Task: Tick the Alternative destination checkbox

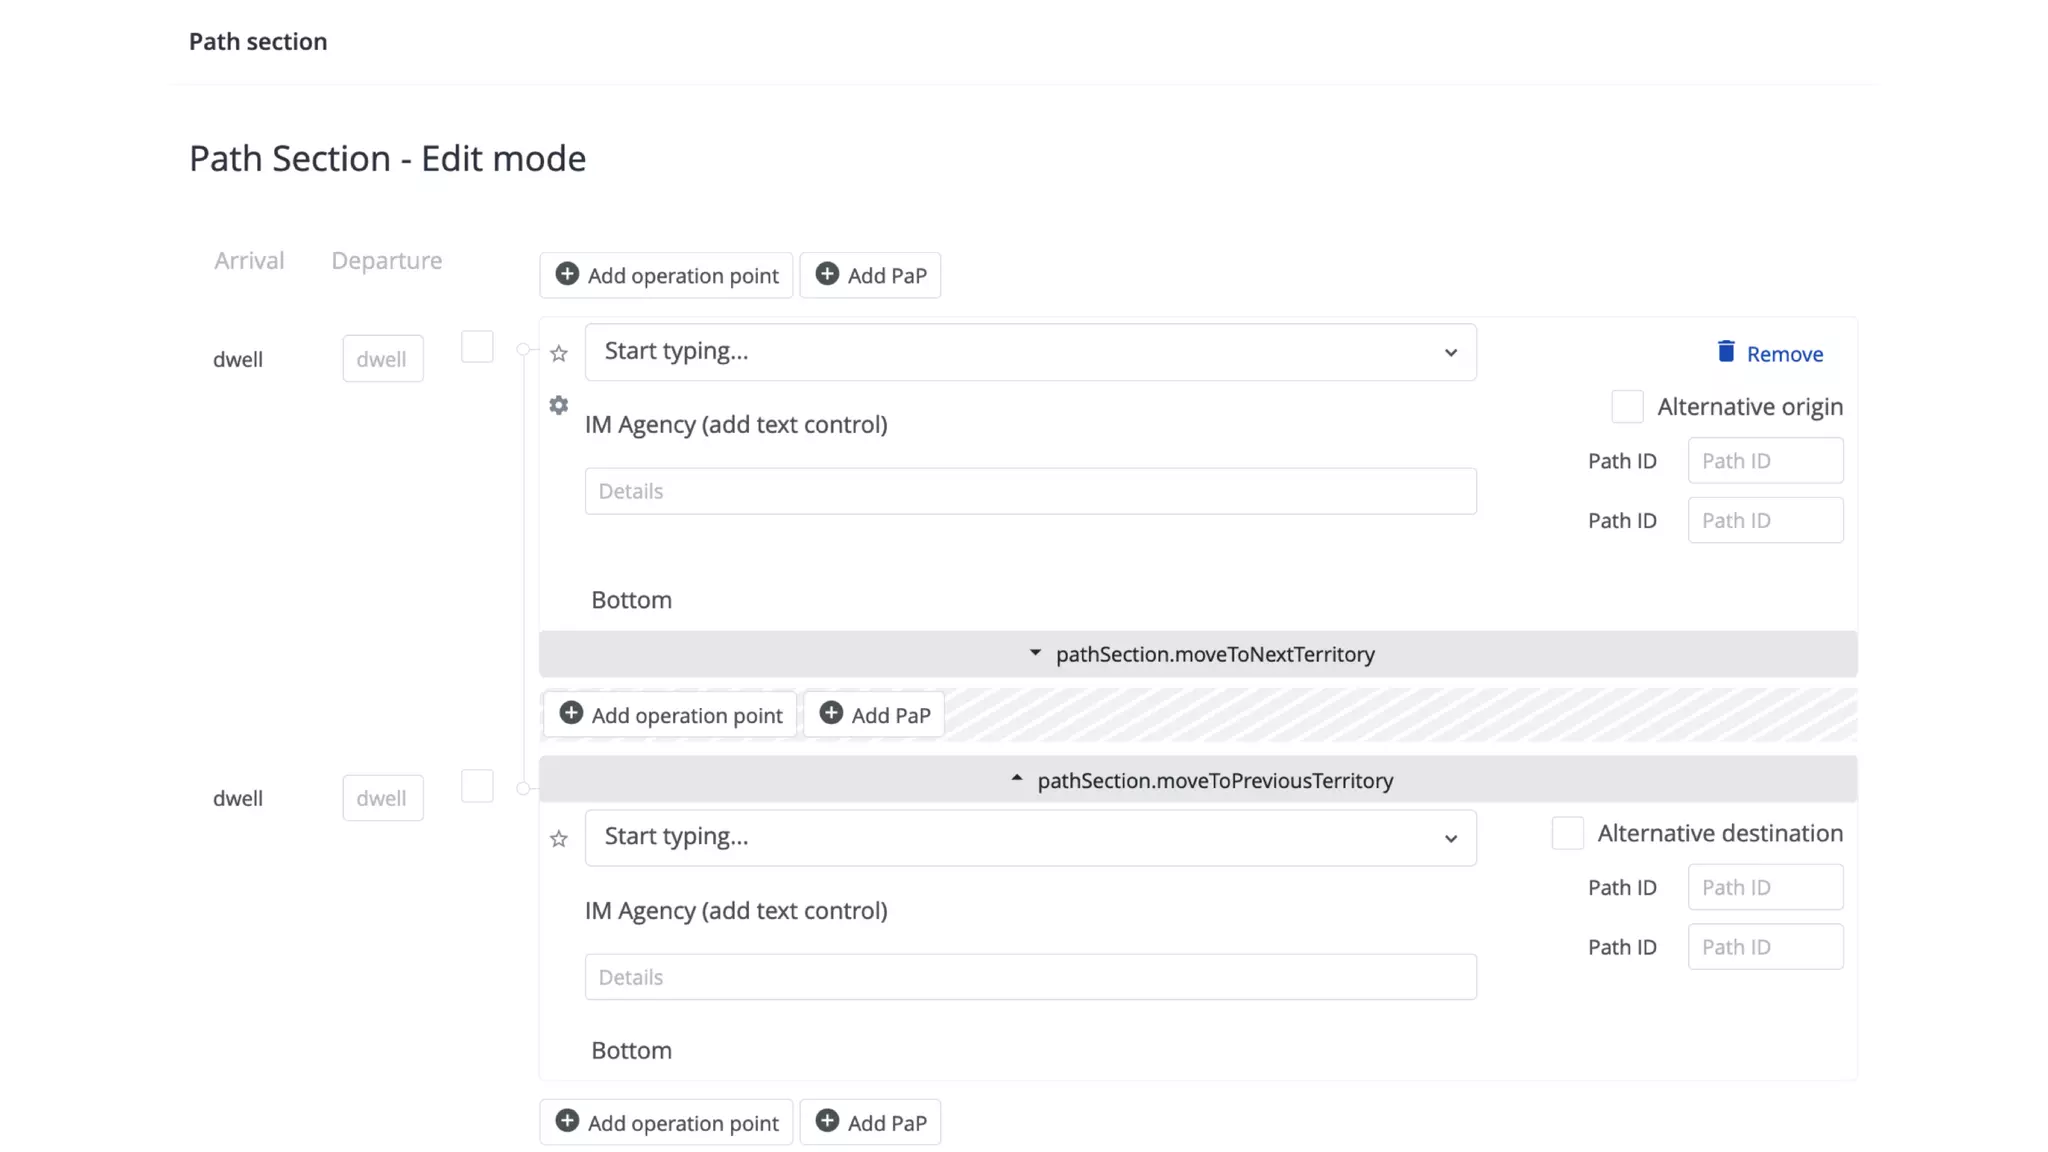Action: pos(1567,833)
